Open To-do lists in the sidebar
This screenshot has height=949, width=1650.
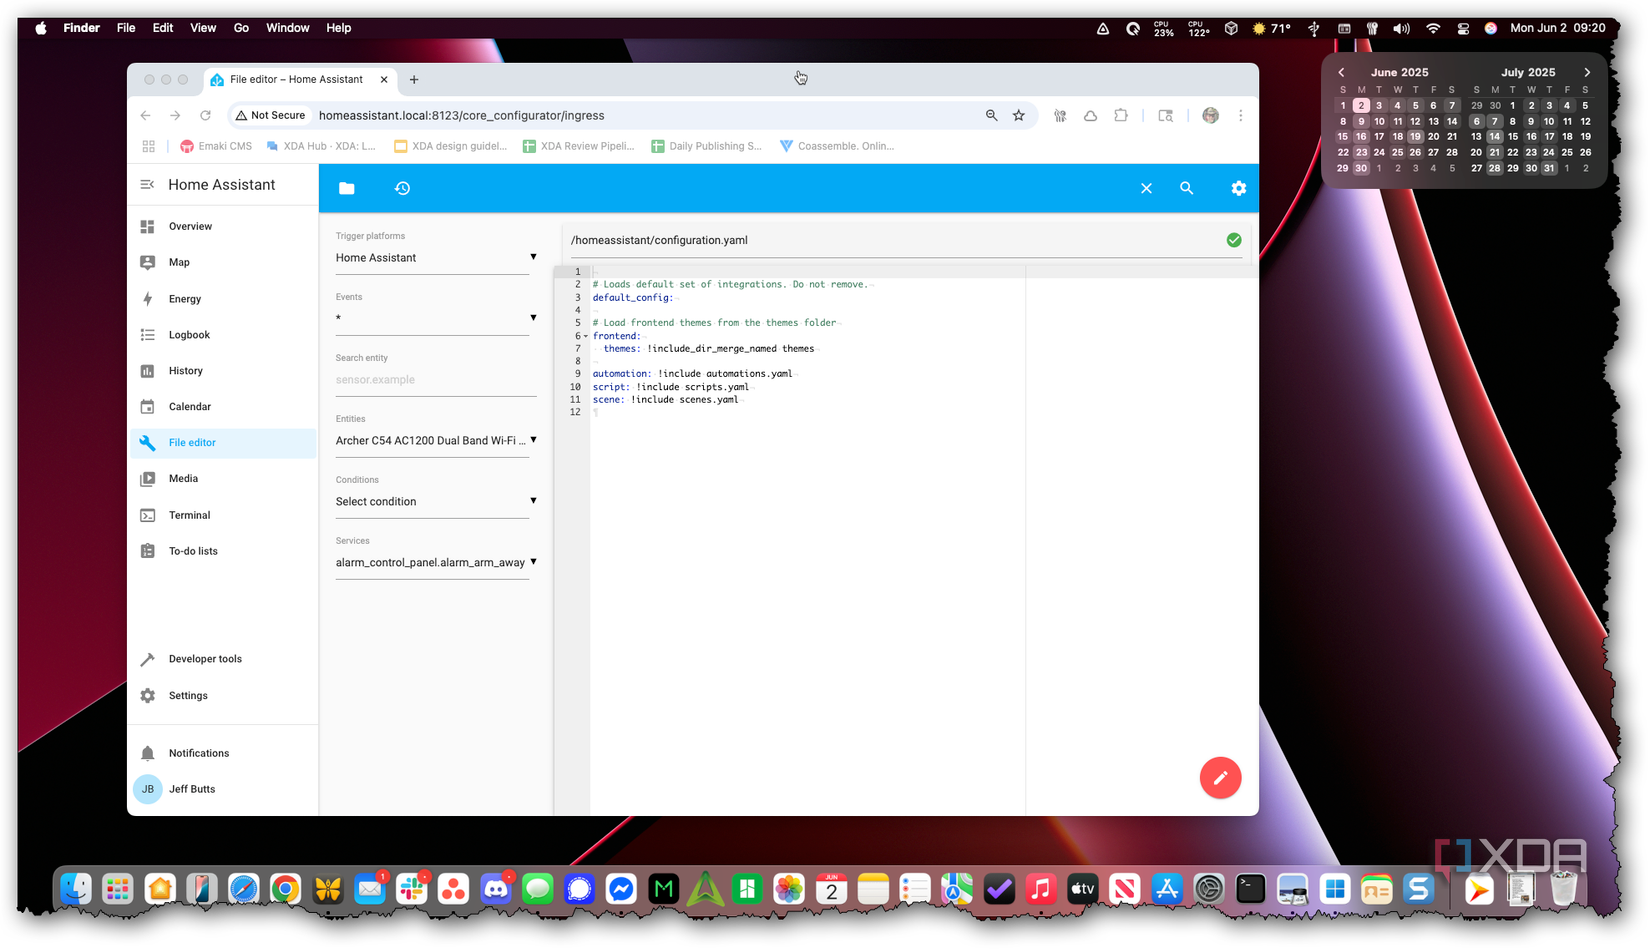click(223, 552)
